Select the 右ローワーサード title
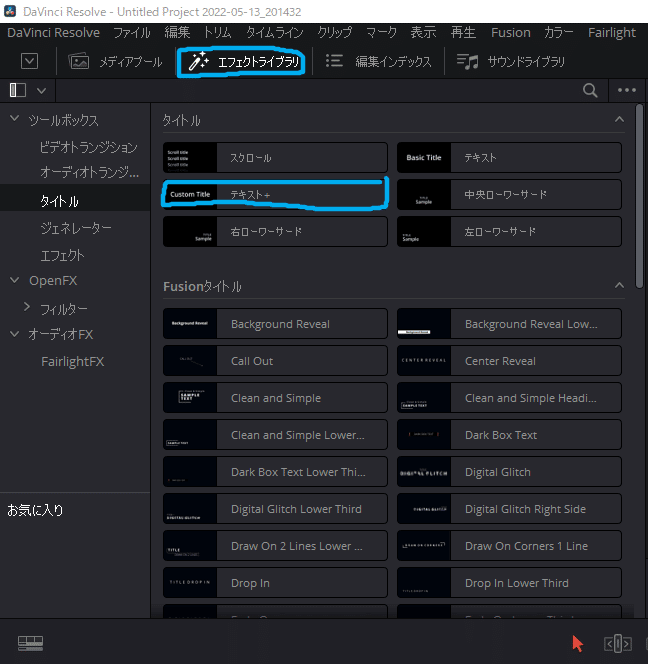This screenshot has height=664, width=648. [x=275, y=232]
